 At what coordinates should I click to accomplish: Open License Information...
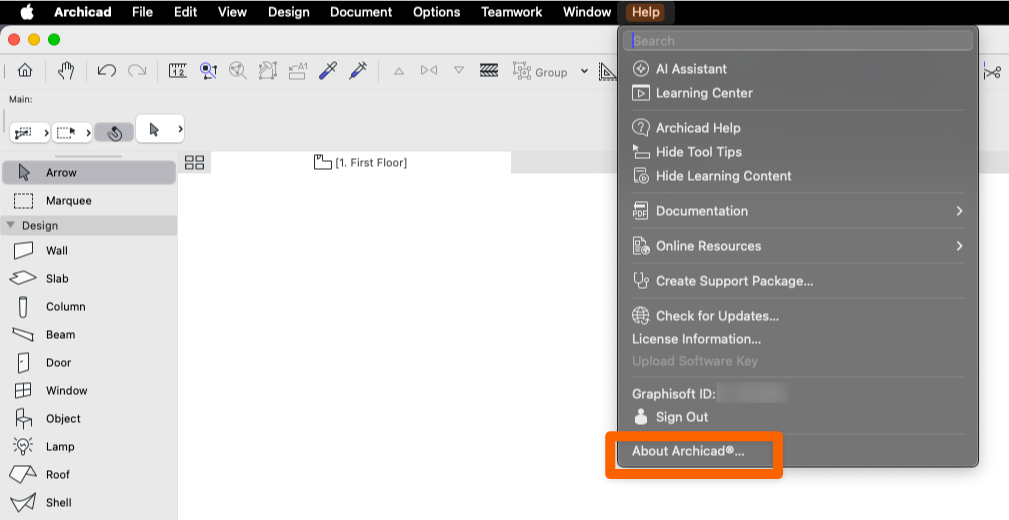798,339
